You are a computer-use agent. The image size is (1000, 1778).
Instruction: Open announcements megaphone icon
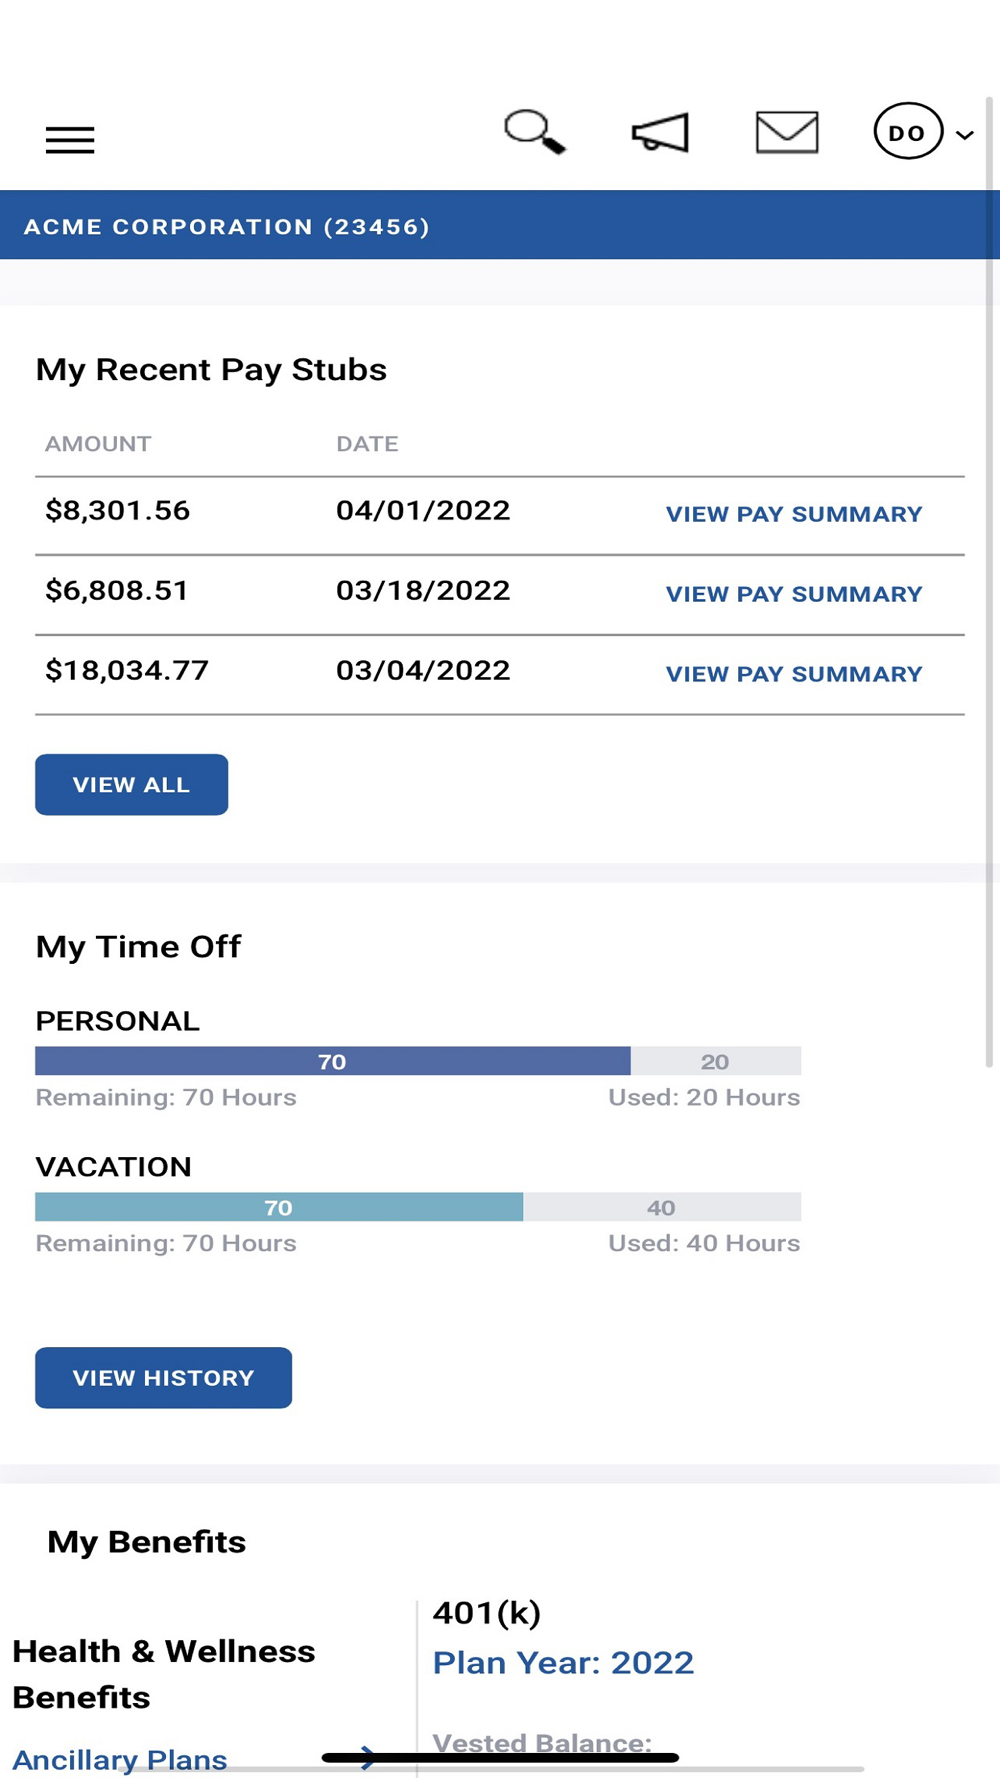point(661,133)
